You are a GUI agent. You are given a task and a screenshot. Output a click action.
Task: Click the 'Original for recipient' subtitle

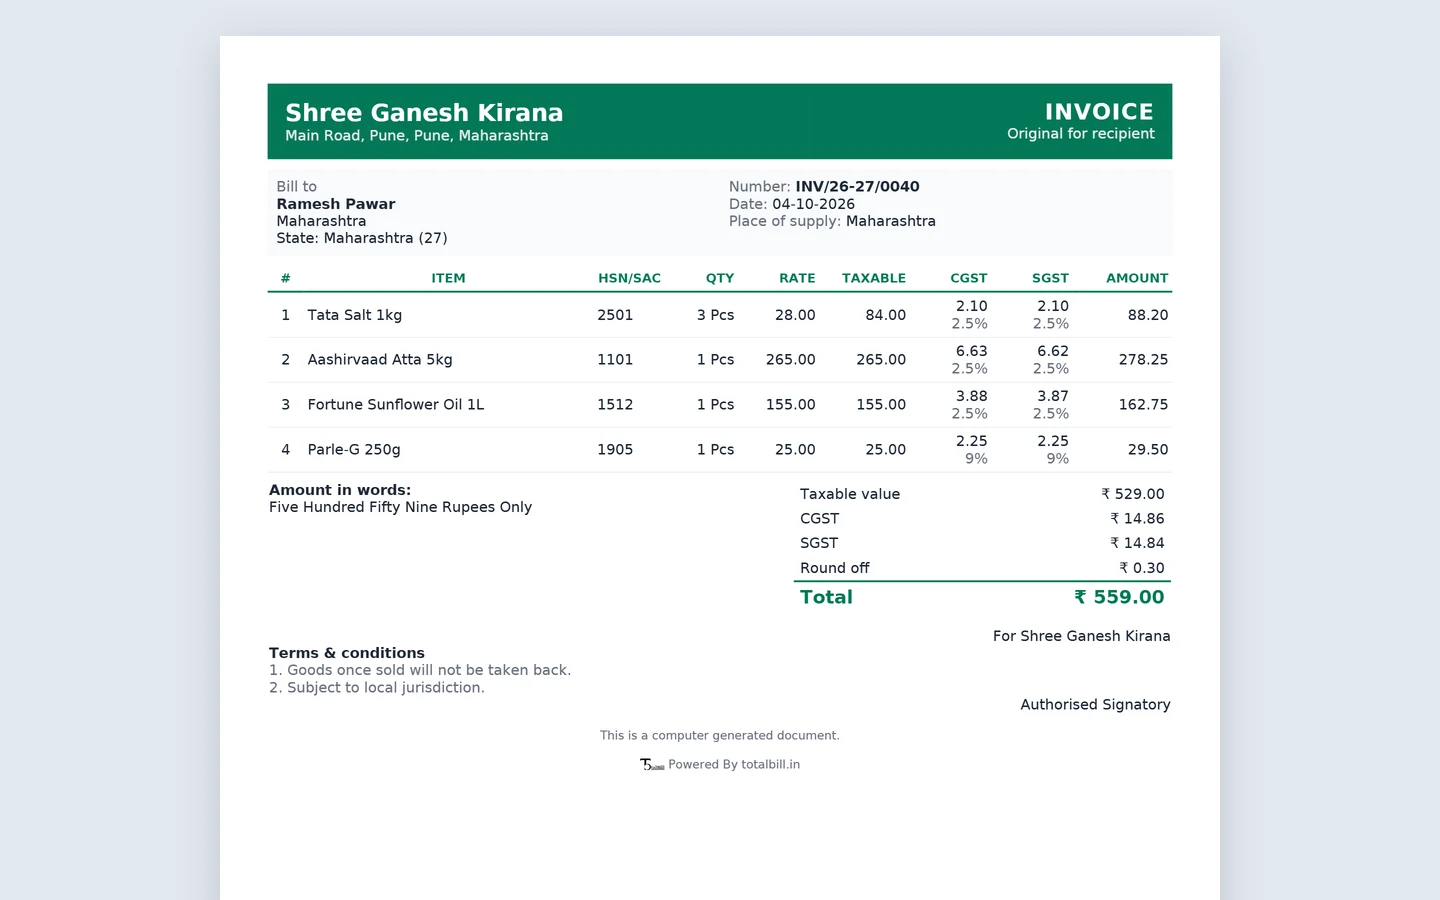[x=1081, y=134]
